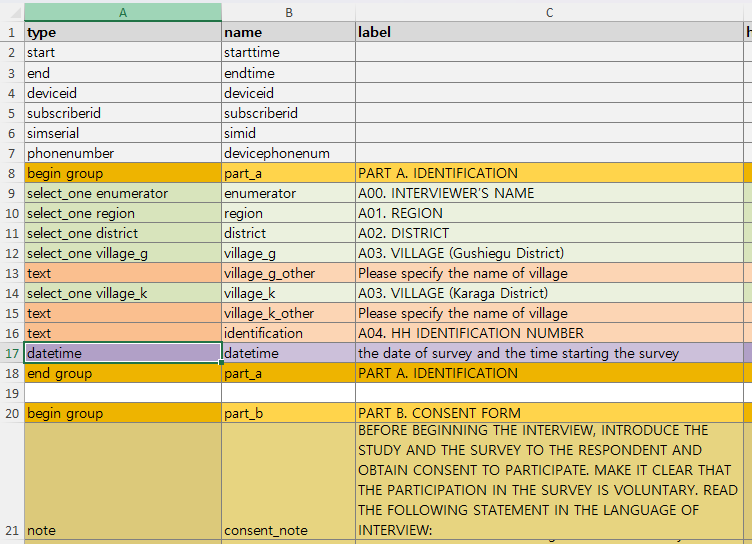
Task: Select 'part_b' cell
Action: (x=289, y=413)
